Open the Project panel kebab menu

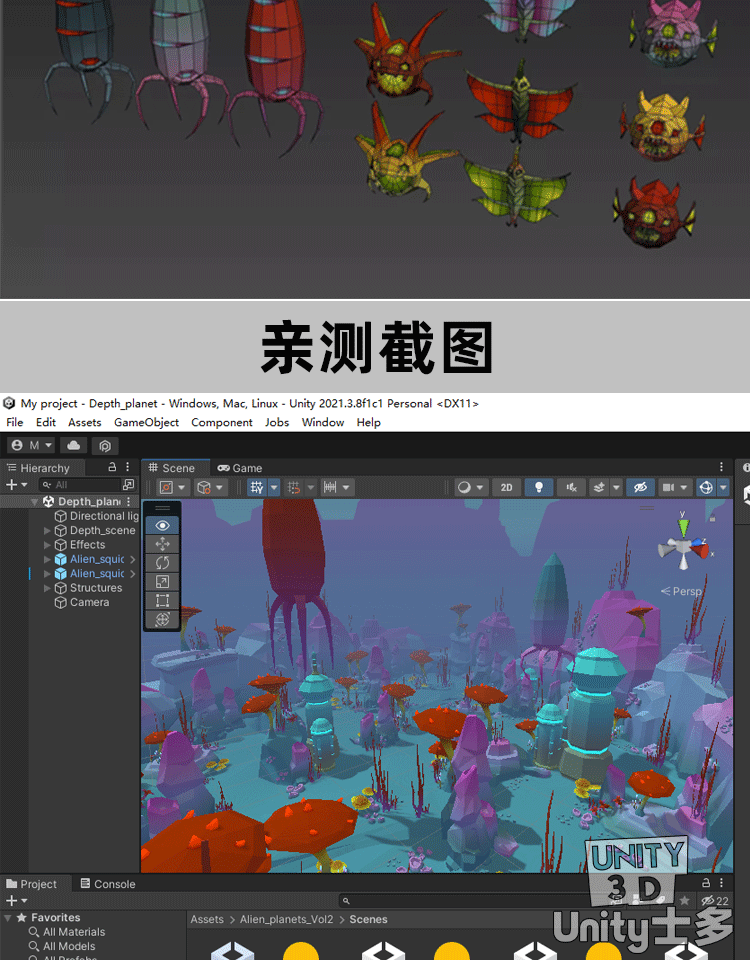[721, 883]
